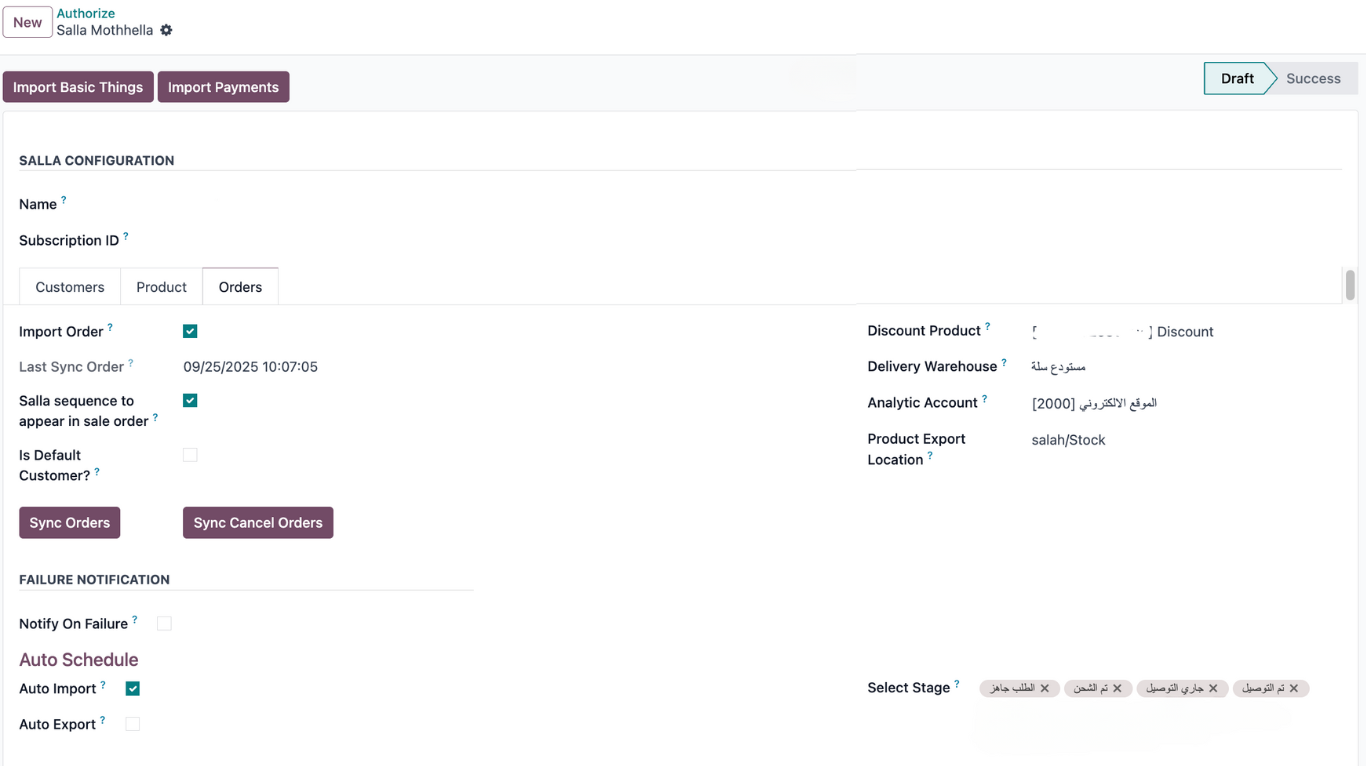Switch to the Customers tab
The image size is (1366, 768).
coord(70,287)
